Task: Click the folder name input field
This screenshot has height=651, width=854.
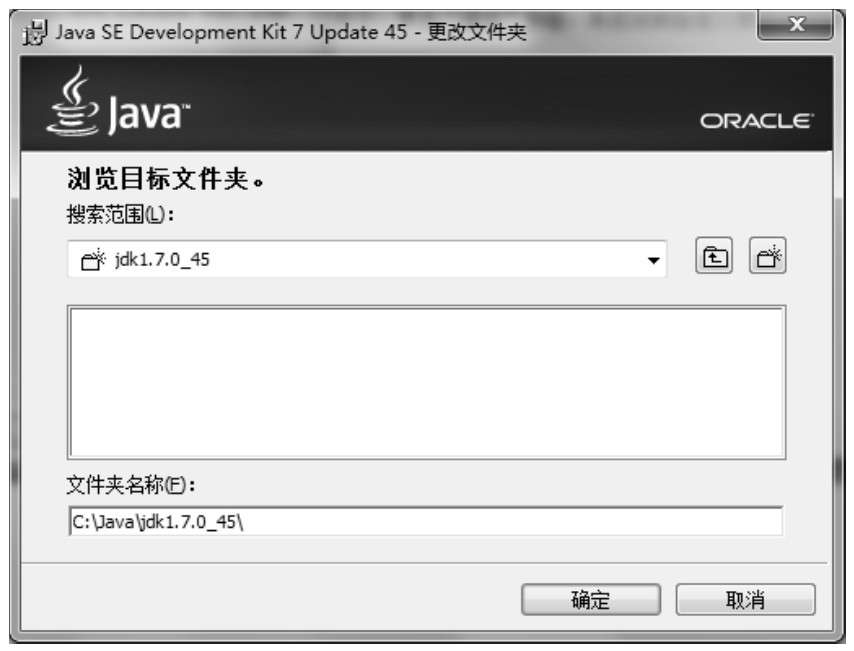Action: pos(426,521)
